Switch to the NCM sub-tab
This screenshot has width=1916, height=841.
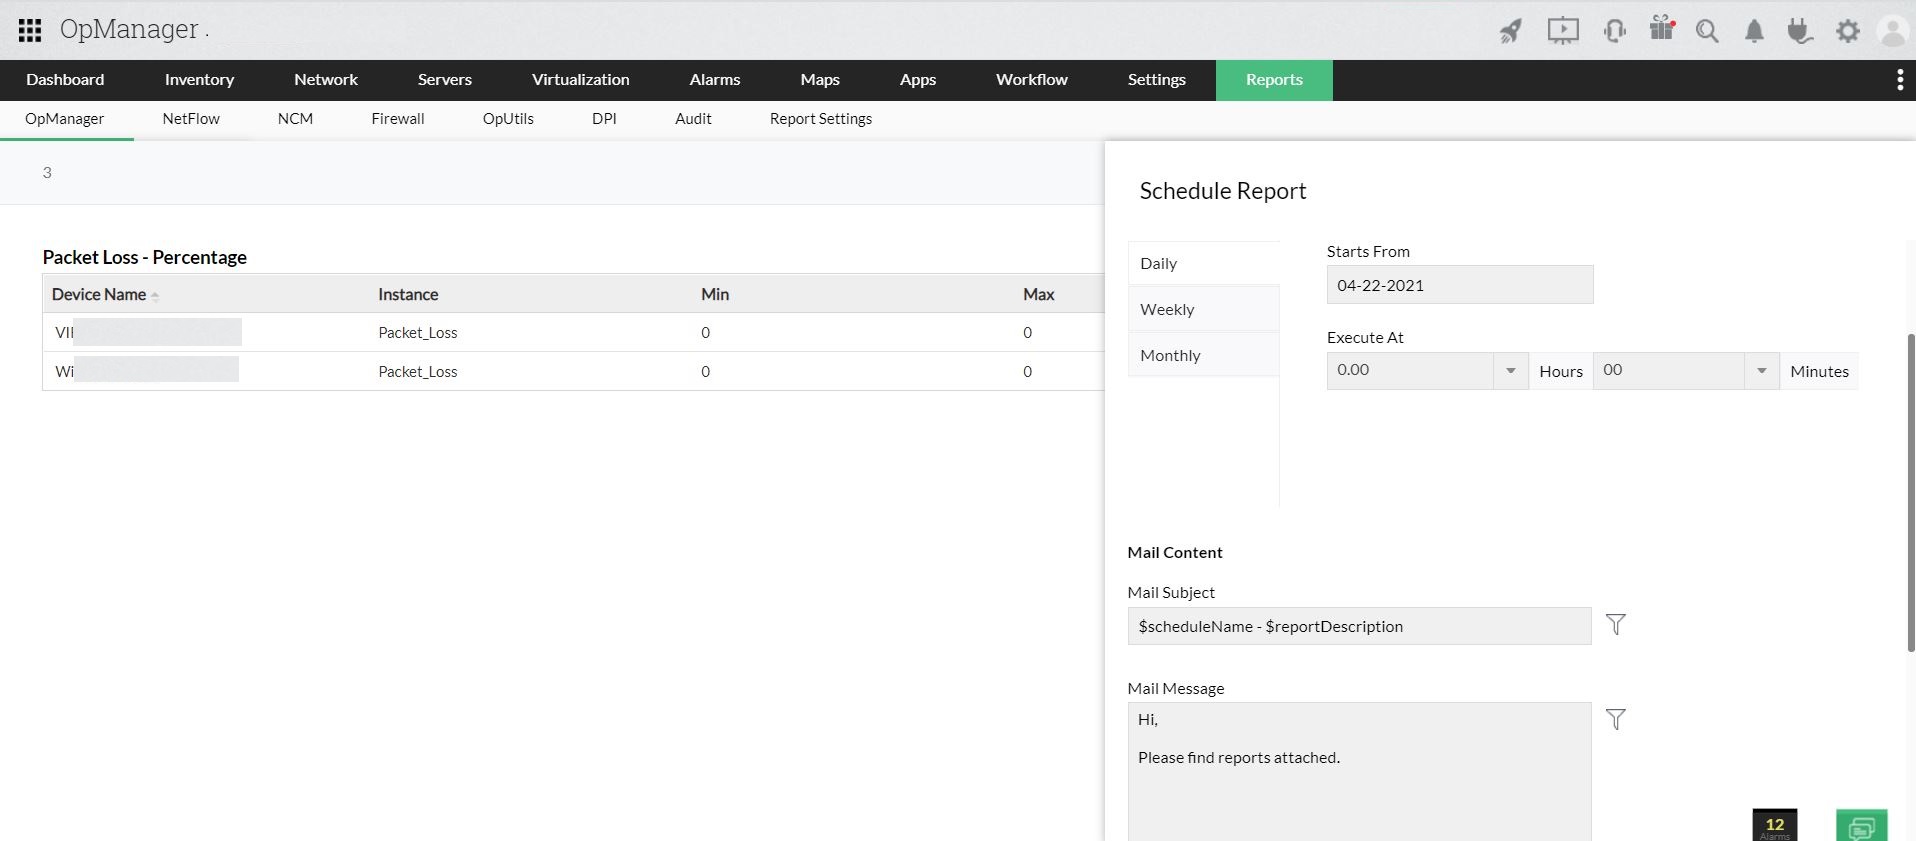click(x=295, y=119)
